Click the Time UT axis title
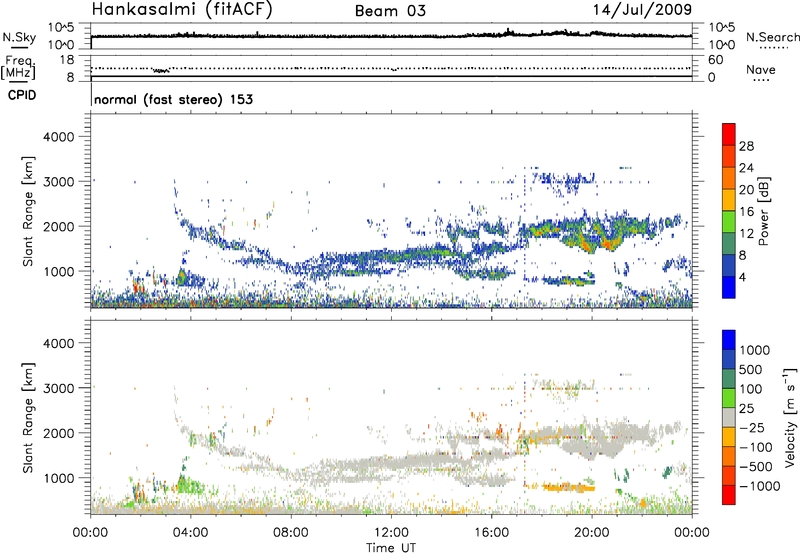 pos(391,548)
